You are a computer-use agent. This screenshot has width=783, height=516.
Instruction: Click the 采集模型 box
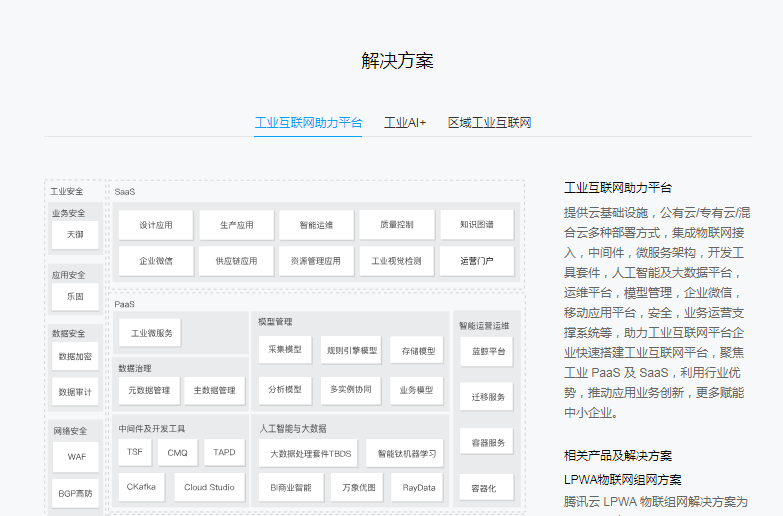click(285, 350)
